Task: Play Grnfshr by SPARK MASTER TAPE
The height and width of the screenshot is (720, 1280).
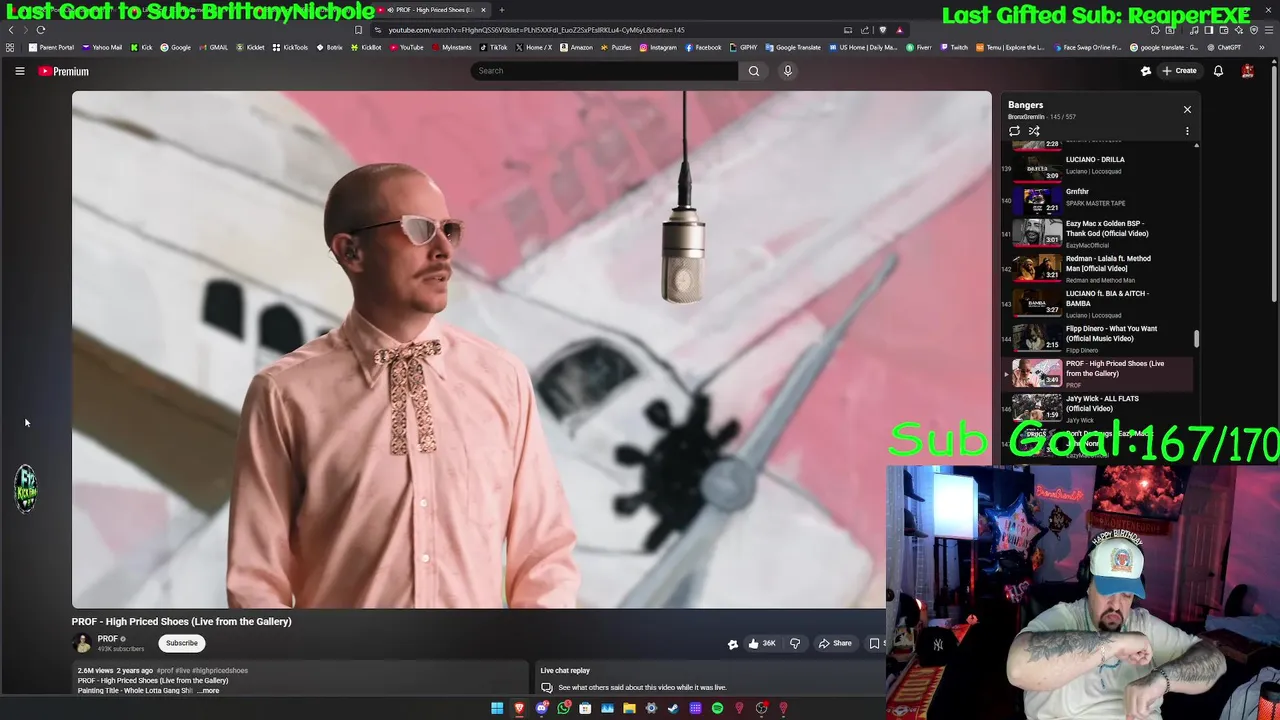Action: [1098, 198]
